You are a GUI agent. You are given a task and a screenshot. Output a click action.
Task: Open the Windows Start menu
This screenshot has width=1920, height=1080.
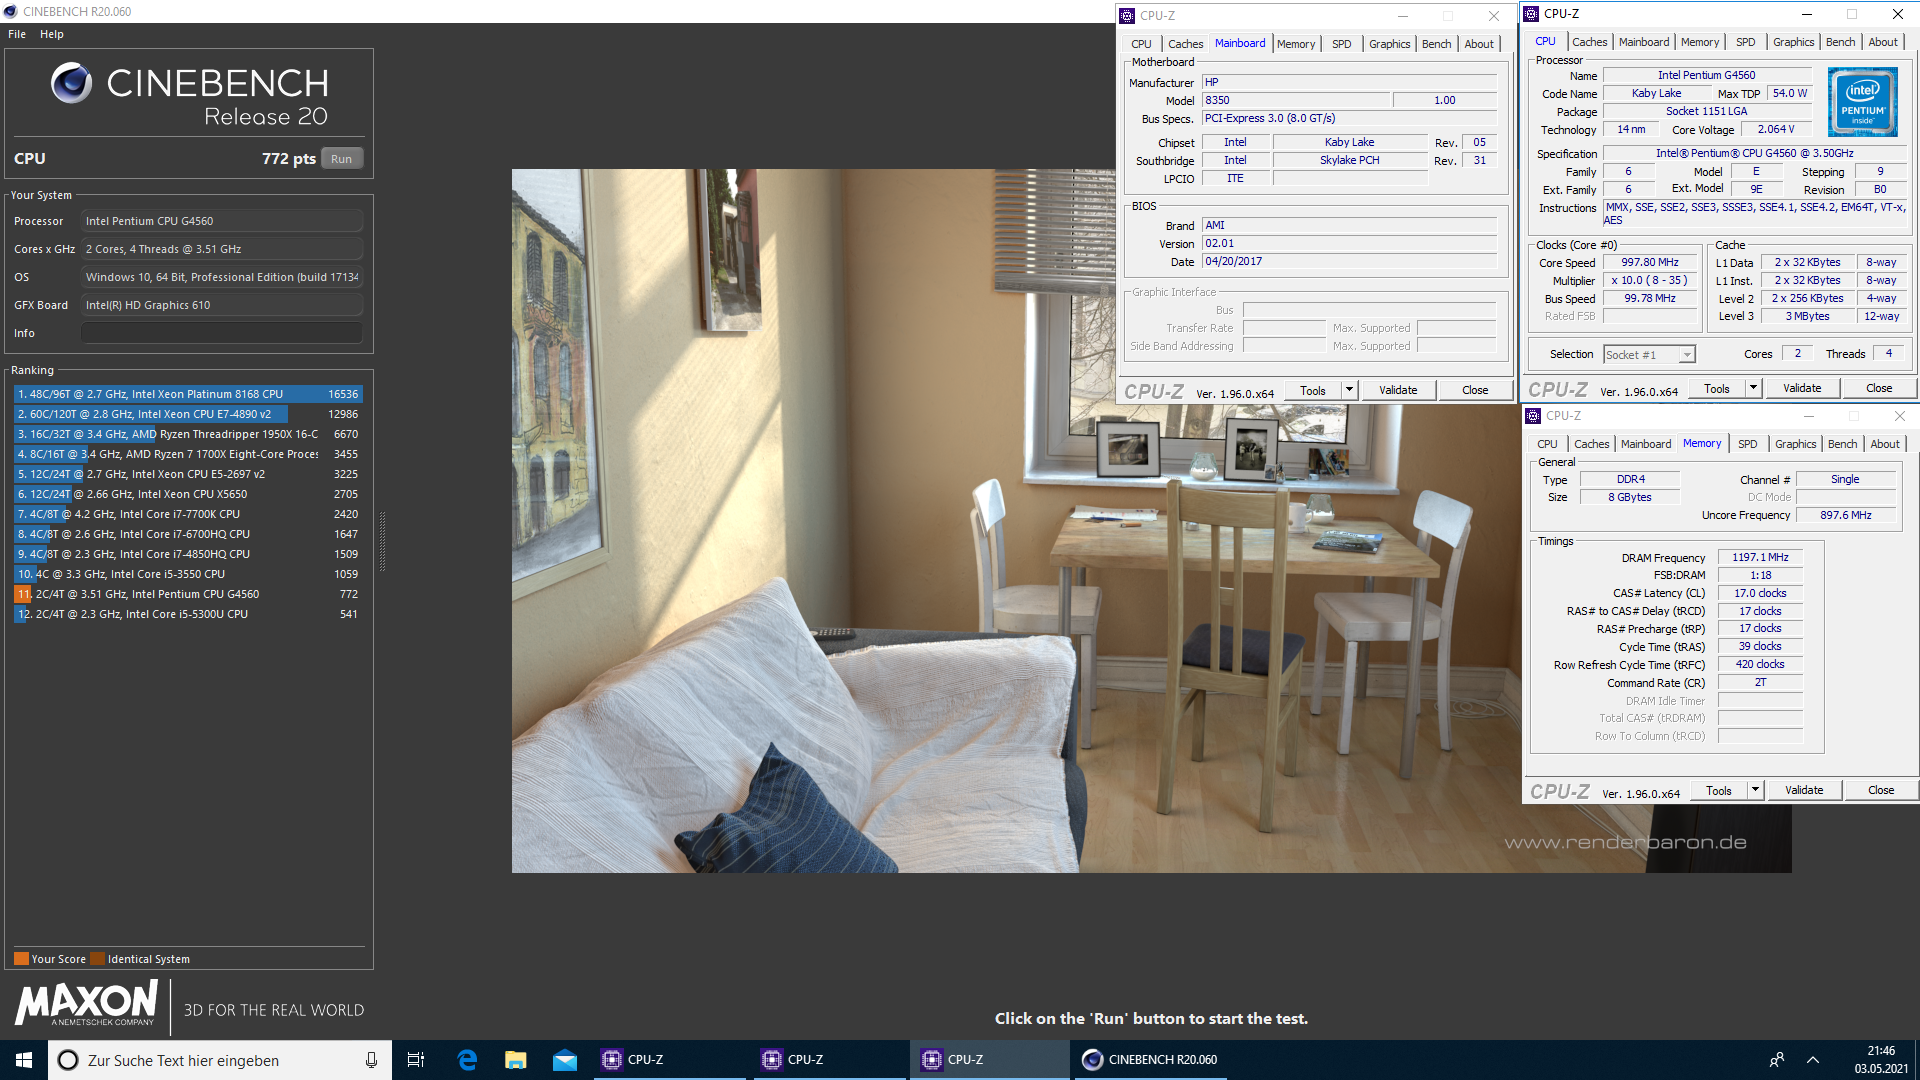click(24, 1060)
